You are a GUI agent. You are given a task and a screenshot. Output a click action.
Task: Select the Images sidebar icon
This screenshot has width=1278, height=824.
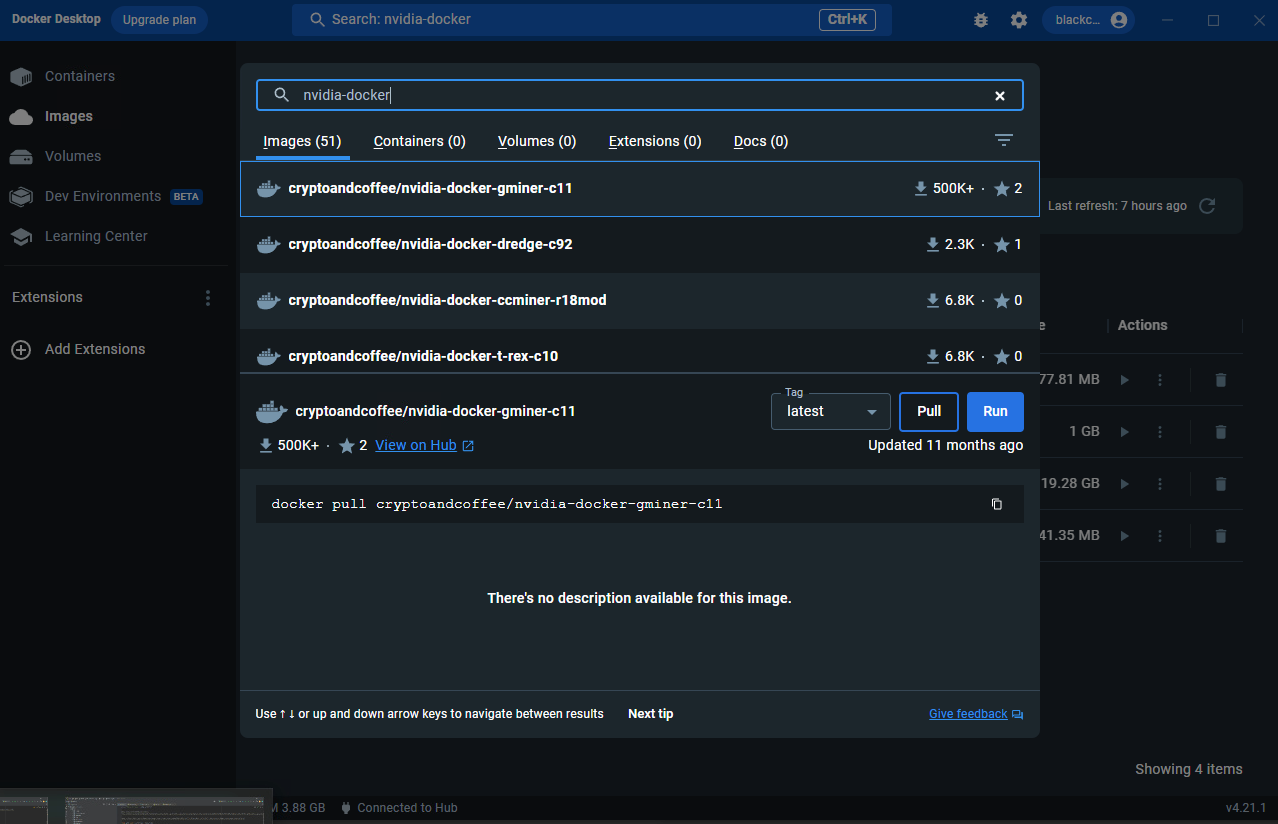point(20,116)
